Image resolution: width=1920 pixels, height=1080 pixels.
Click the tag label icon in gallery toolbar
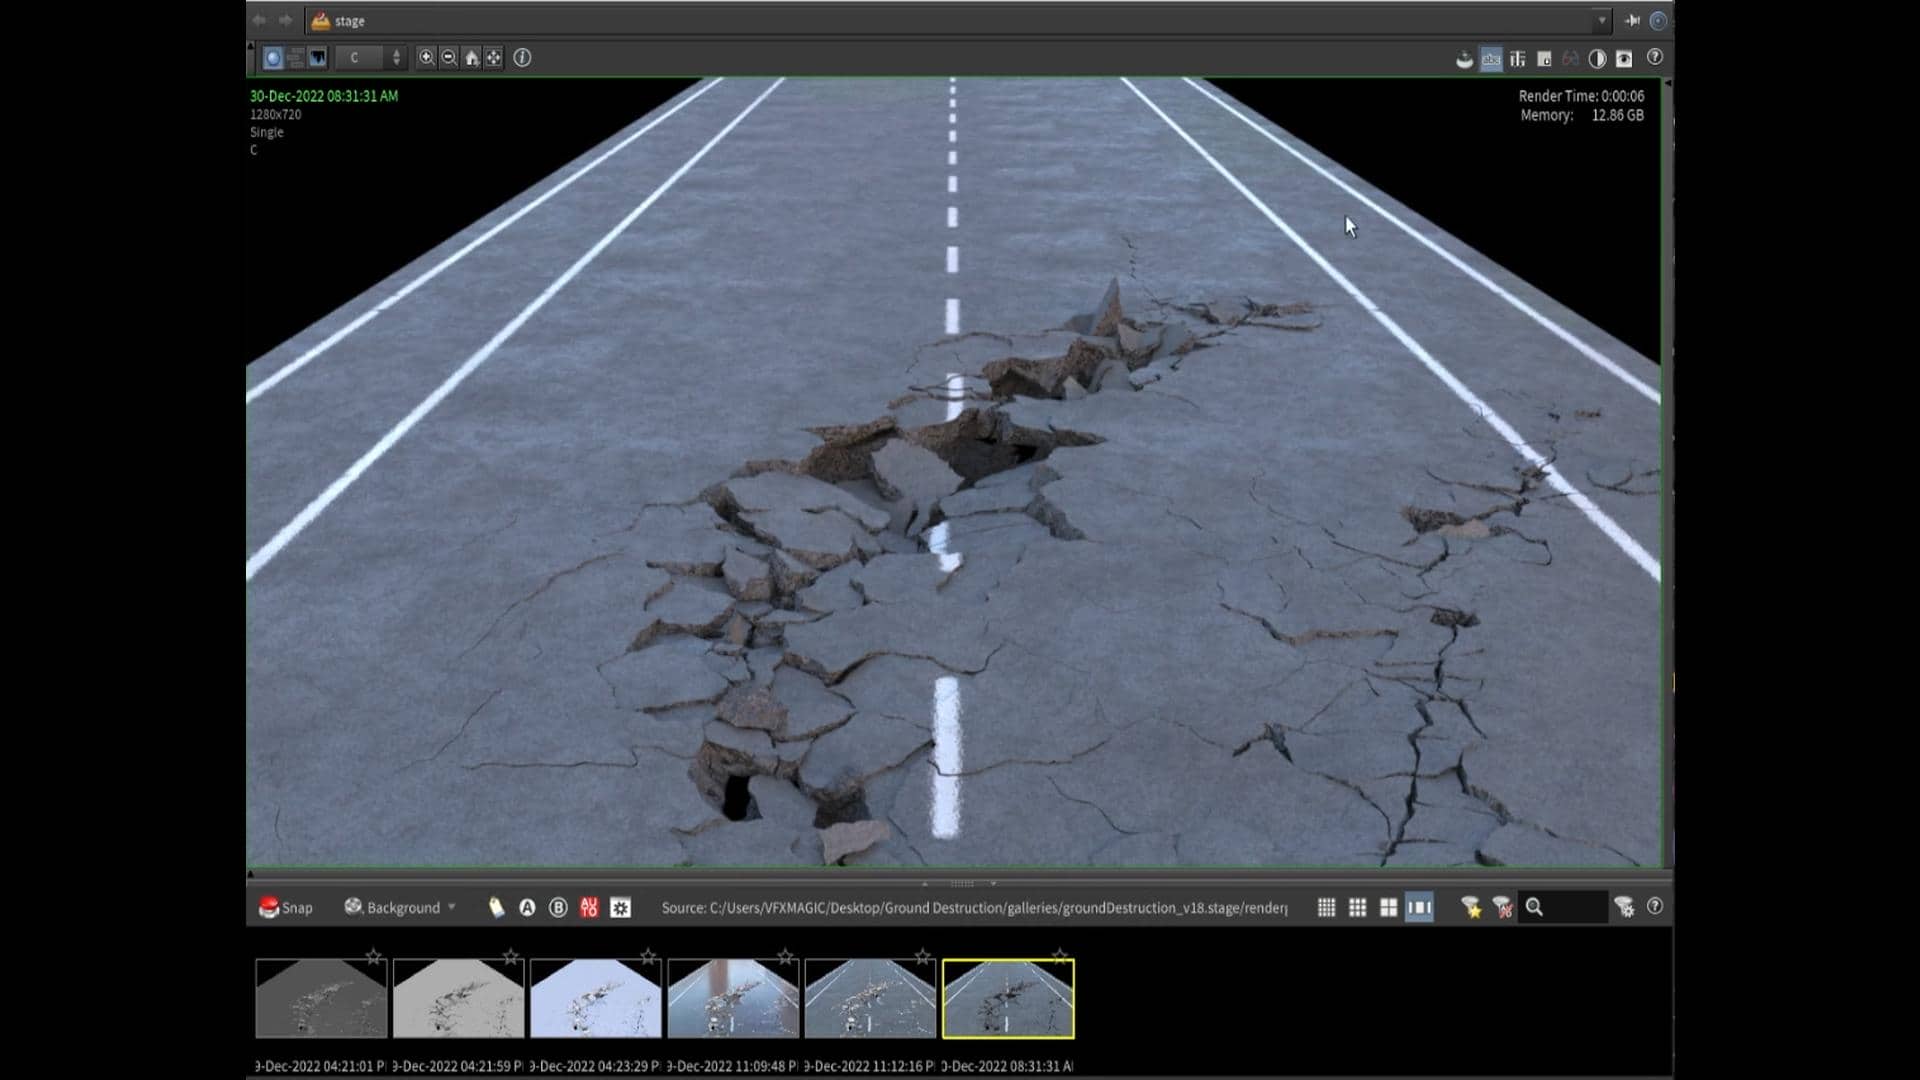click(x=496, y=907)
